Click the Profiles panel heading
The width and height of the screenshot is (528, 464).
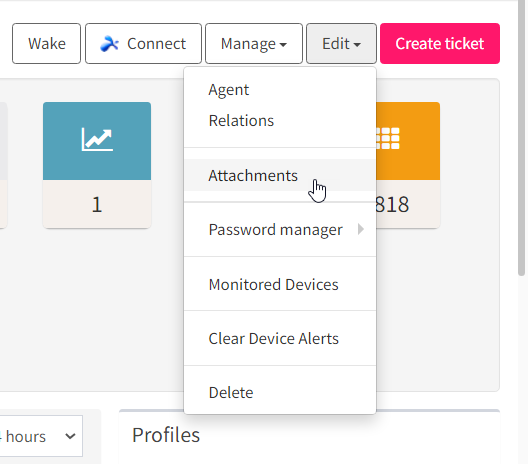coord(166,435)
